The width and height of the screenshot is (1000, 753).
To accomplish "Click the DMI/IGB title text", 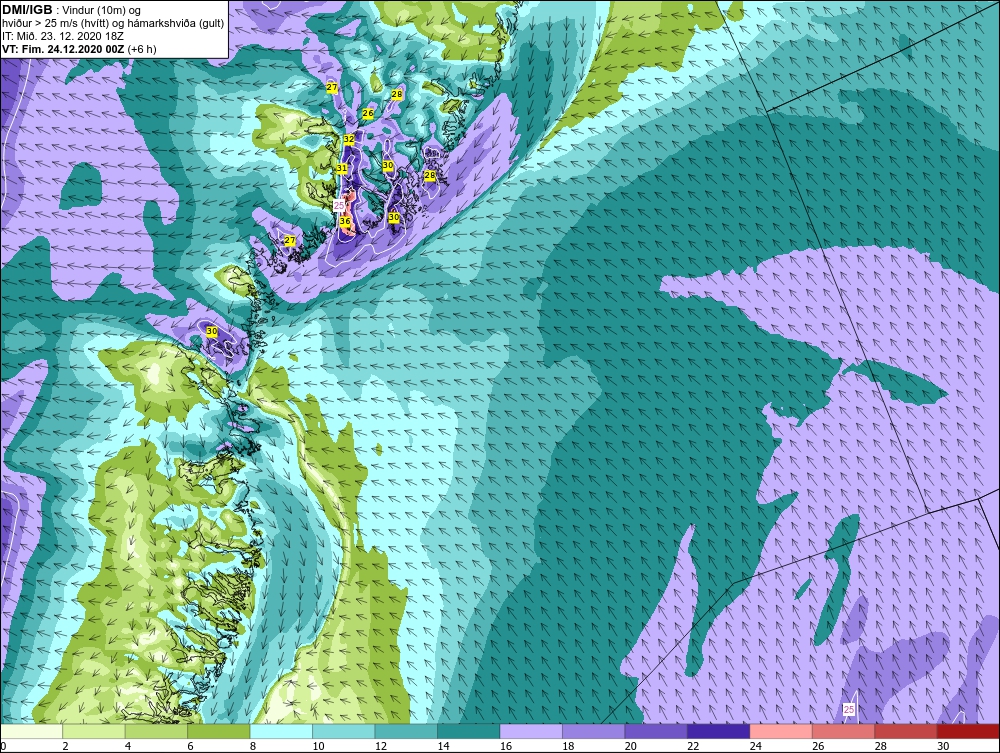I will point(27,10).
